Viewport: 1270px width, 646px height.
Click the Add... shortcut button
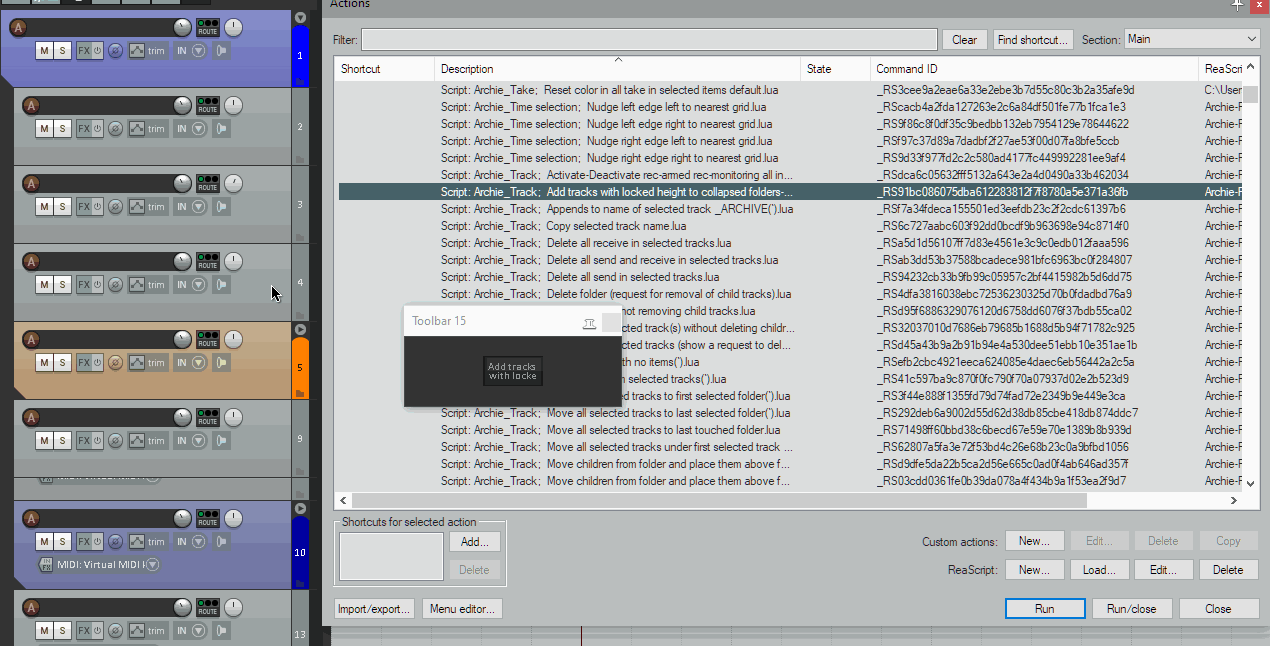475,541
